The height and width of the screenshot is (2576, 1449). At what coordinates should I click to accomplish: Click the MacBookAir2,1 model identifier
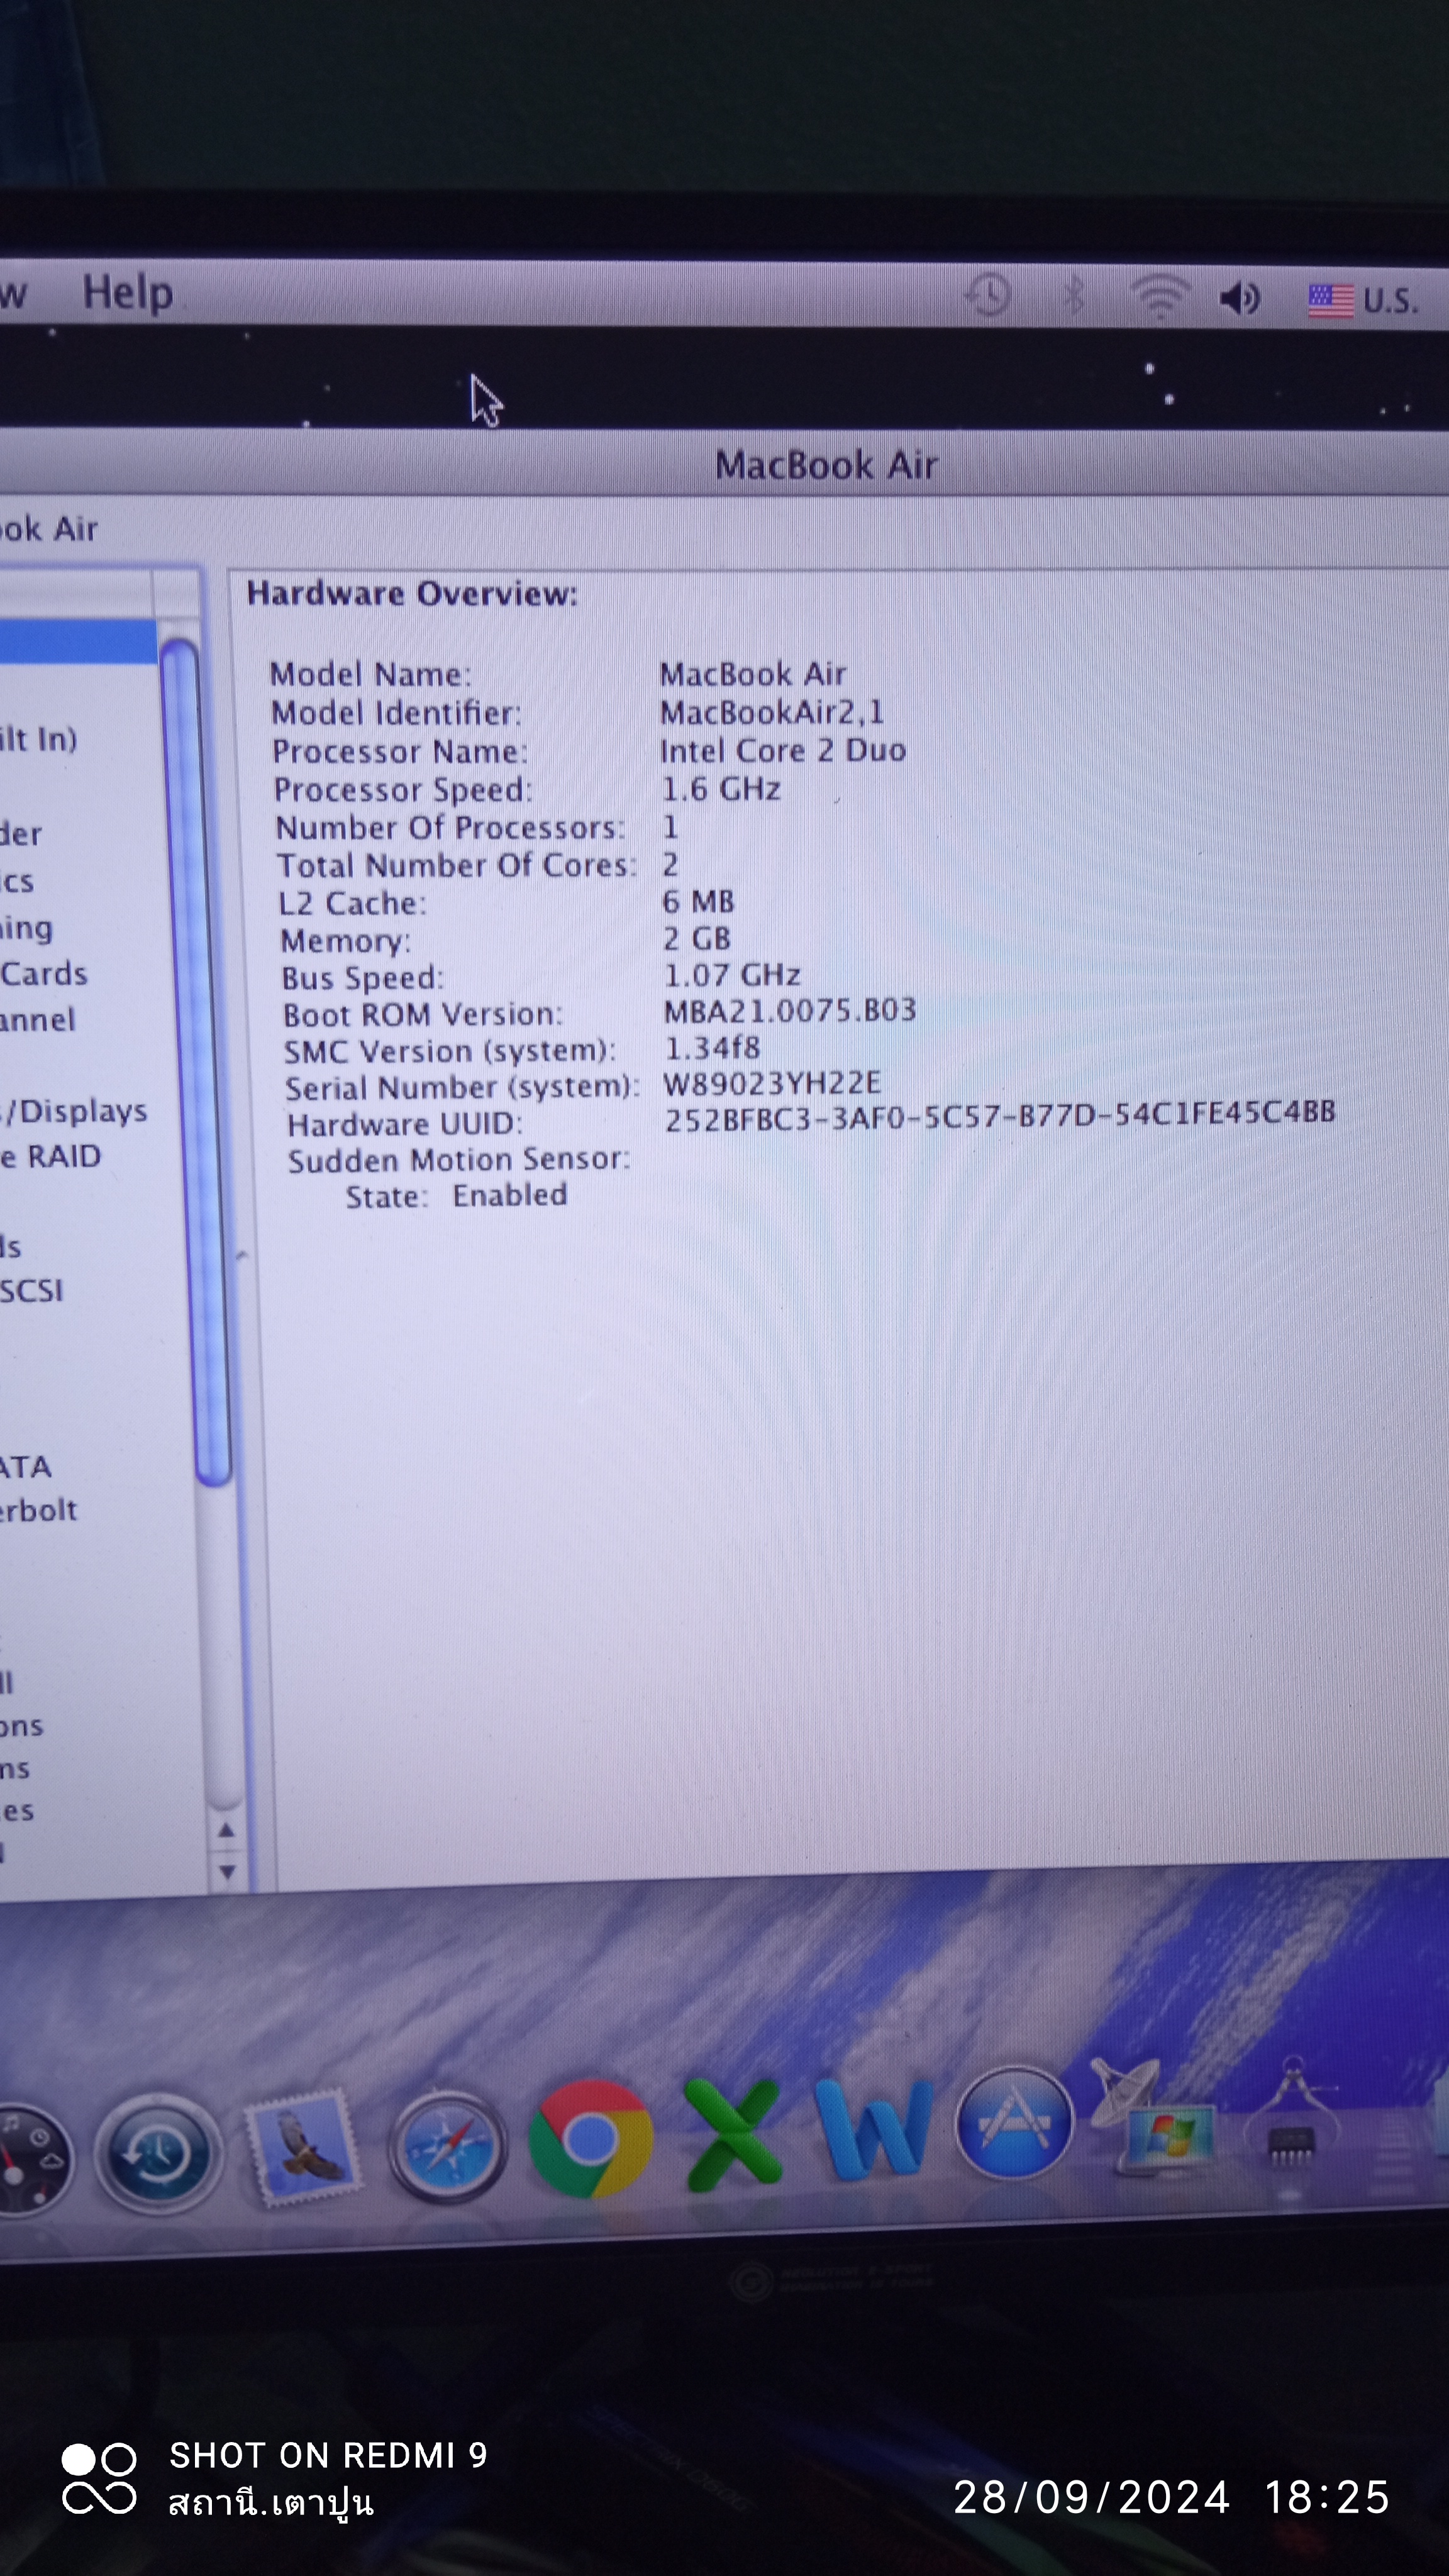[x=772, y=712]
